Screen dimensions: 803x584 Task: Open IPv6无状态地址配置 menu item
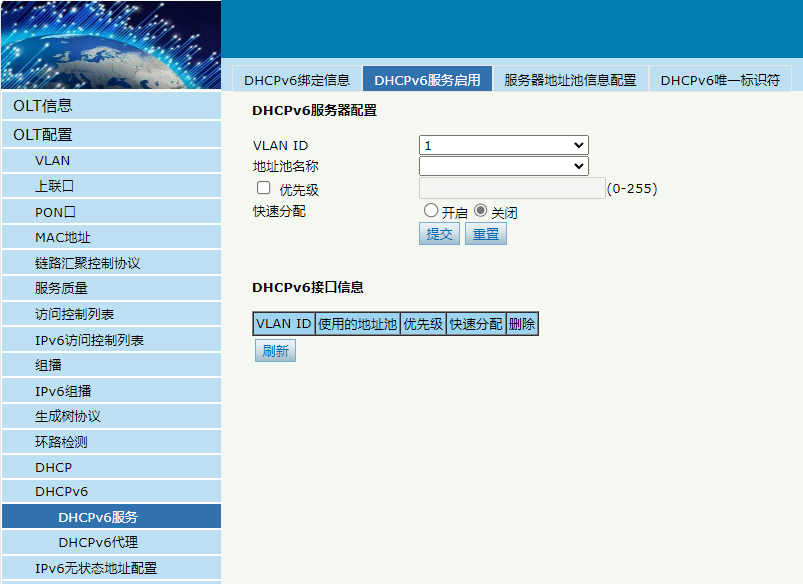pyautogui.click(x=112, y=568)
